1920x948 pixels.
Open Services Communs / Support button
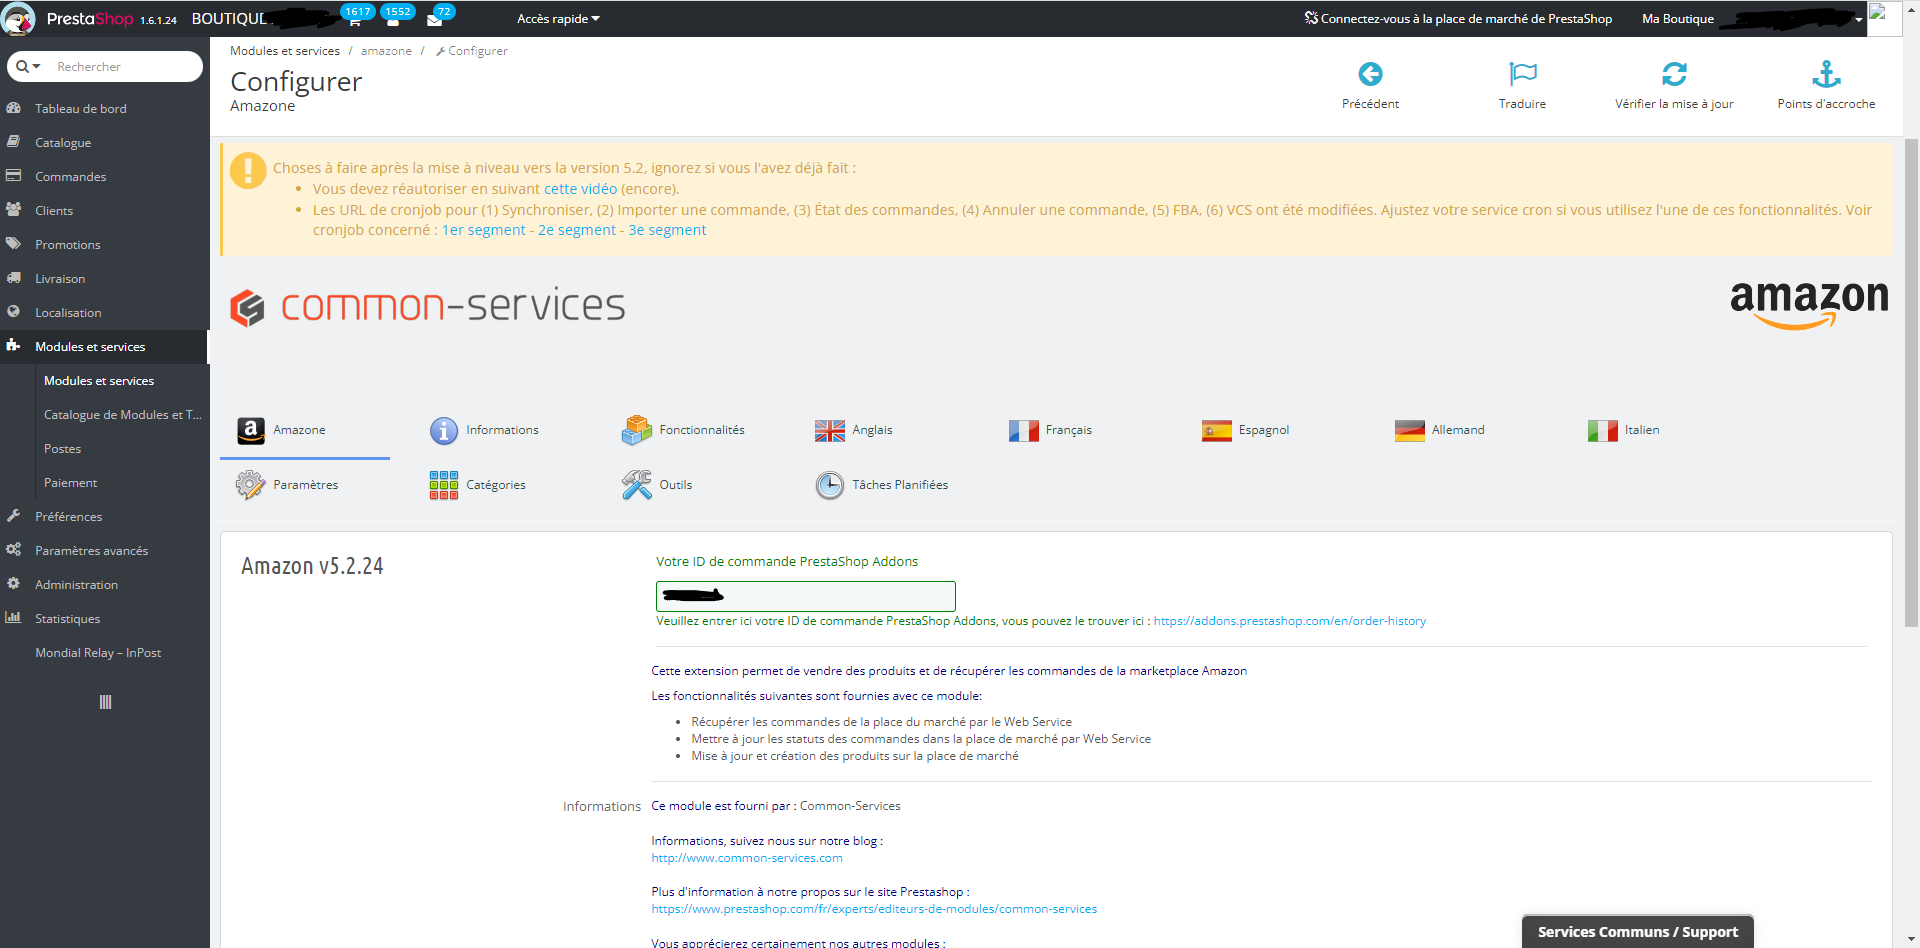tap(1638, 932)
